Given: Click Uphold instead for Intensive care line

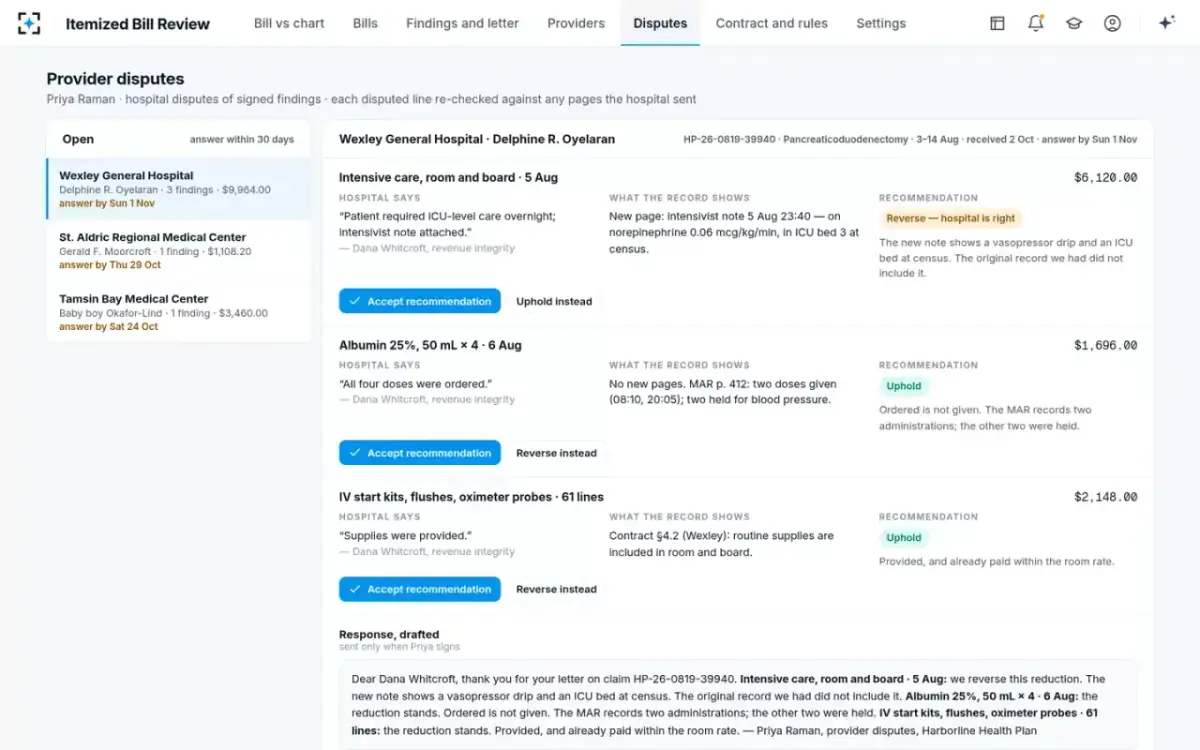Looking at the screenshot, I should tap(554, 301).
